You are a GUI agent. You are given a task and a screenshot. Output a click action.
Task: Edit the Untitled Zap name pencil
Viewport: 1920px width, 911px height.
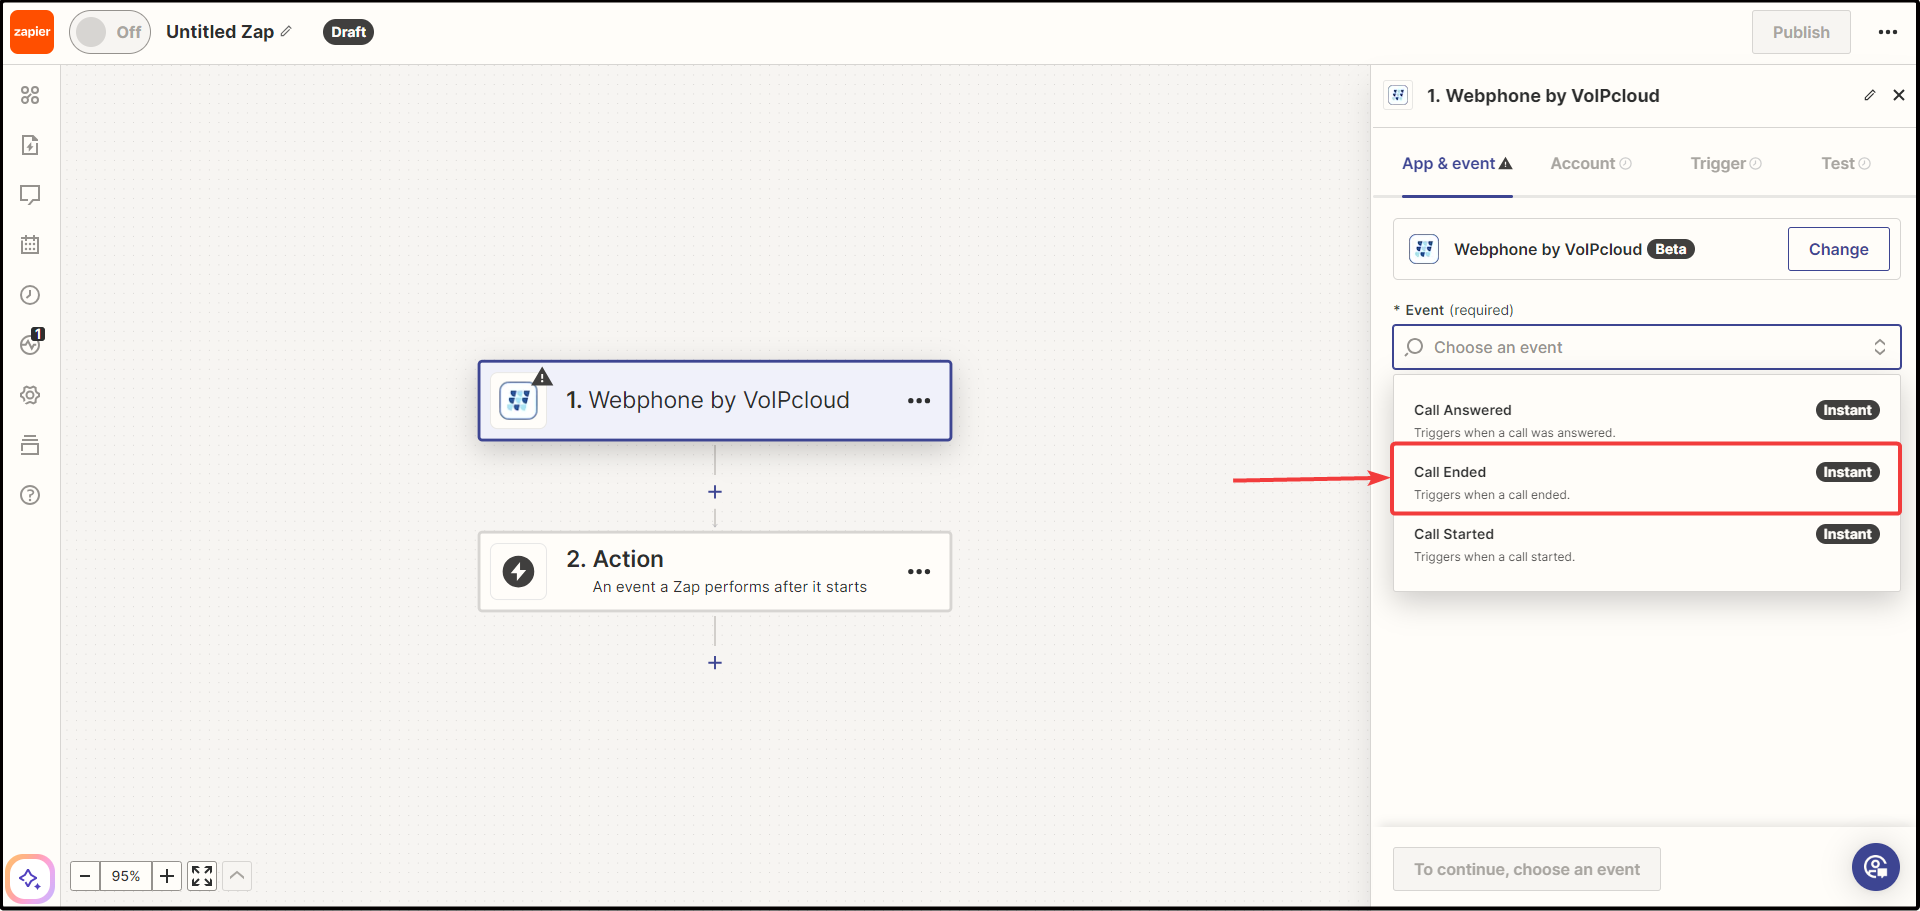[x=286, y=32]
